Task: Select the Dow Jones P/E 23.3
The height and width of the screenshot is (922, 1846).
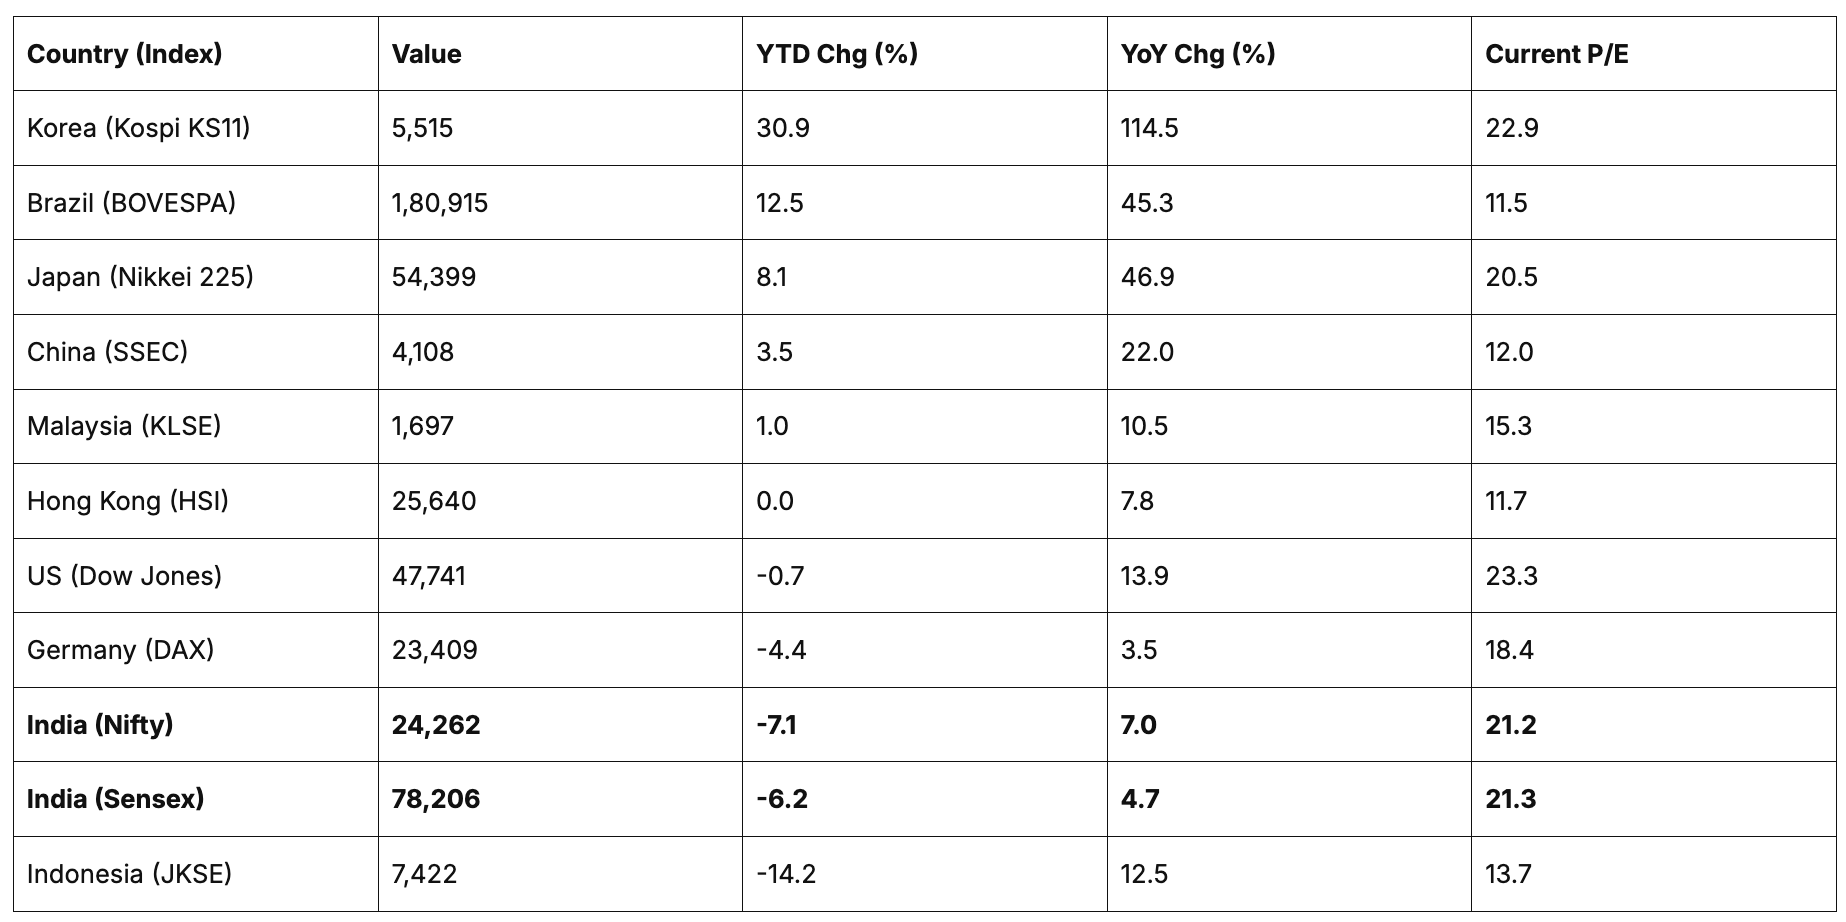Action: (x=1511, y=576)
